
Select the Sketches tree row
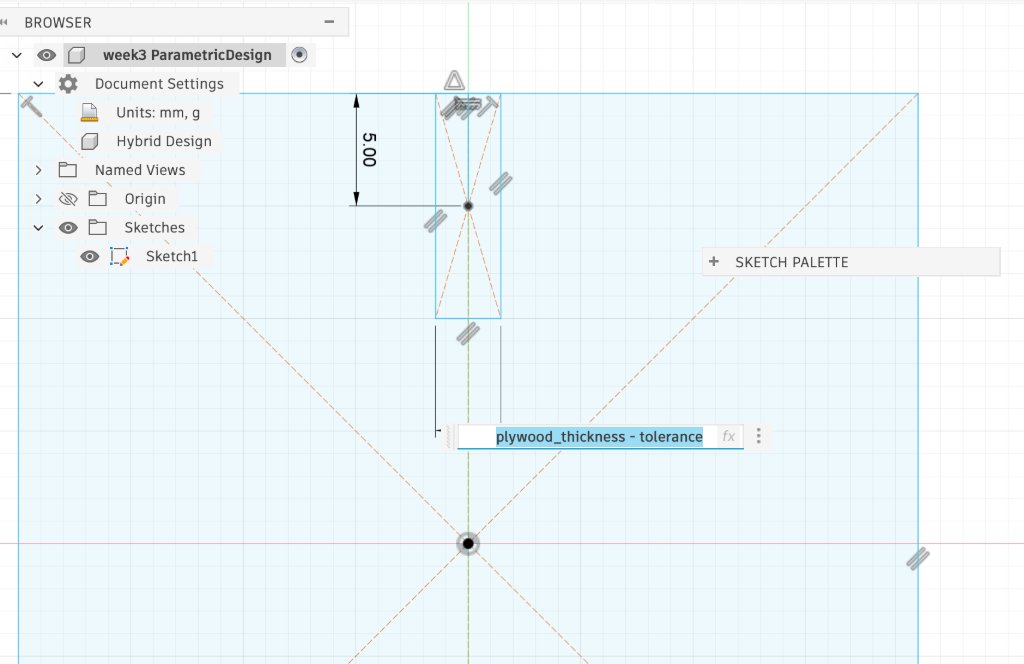[x=154, y=227]
